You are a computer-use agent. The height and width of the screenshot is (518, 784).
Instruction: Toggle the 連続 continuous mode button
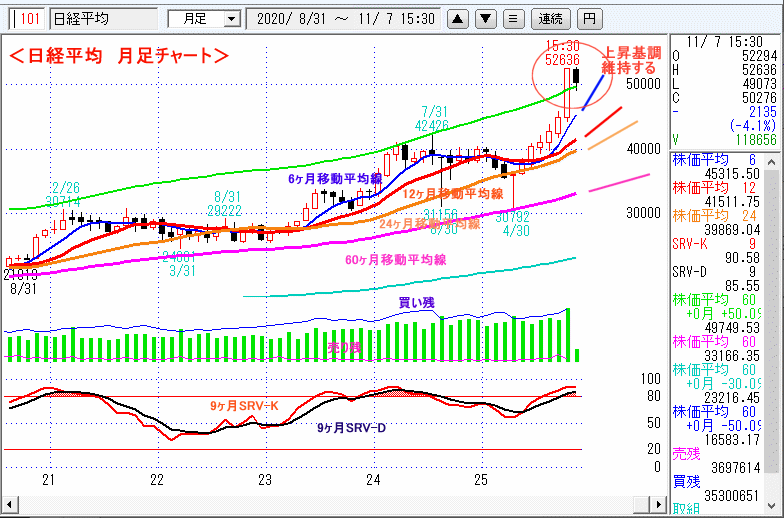point(551,18)
